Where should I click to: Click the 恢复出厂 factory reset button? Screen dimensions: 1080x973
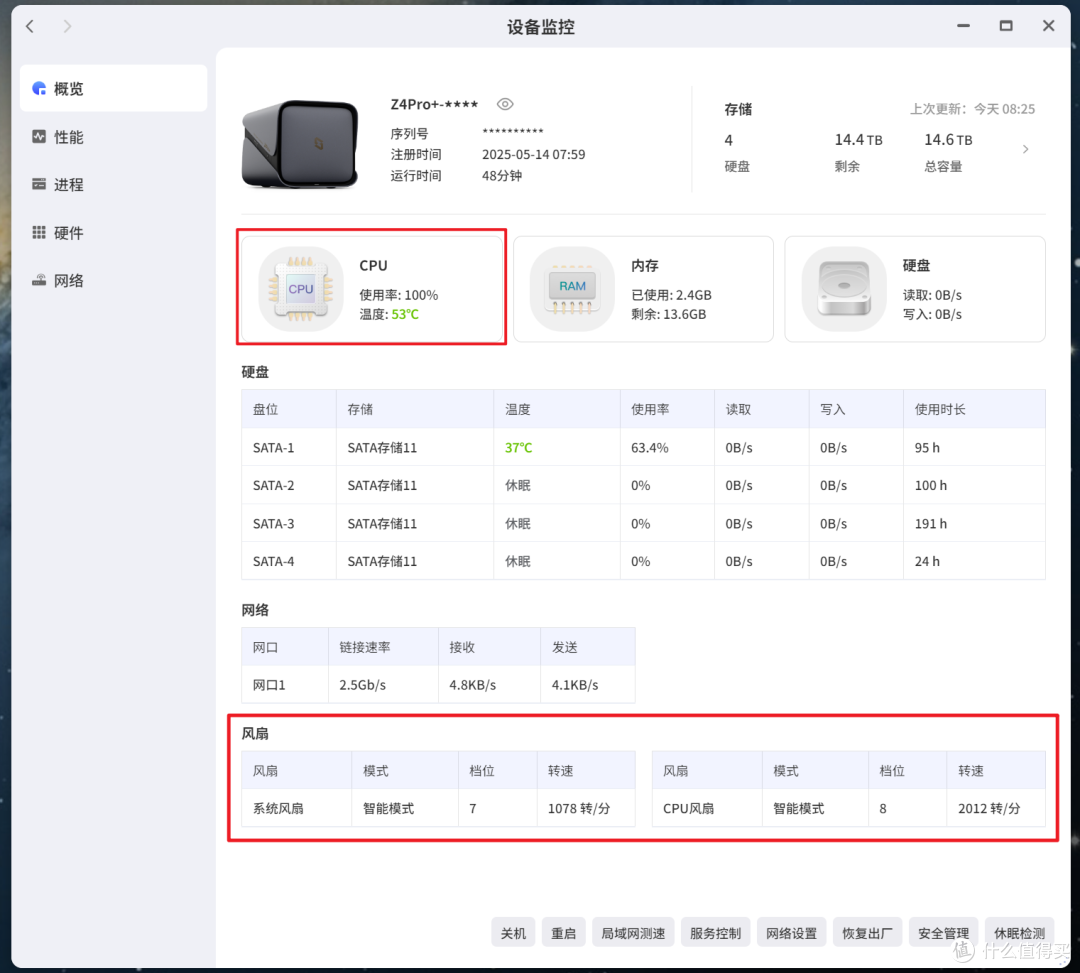coord(867,933)
